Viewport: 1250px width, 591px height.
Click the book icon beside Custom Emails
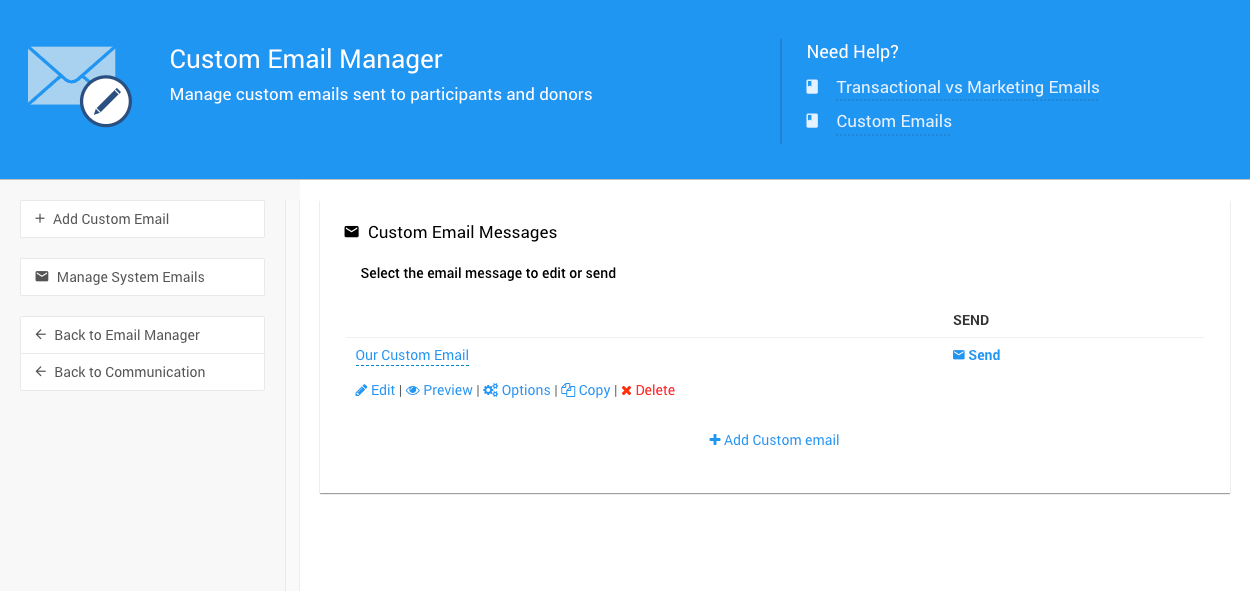(x=812, y=121)
